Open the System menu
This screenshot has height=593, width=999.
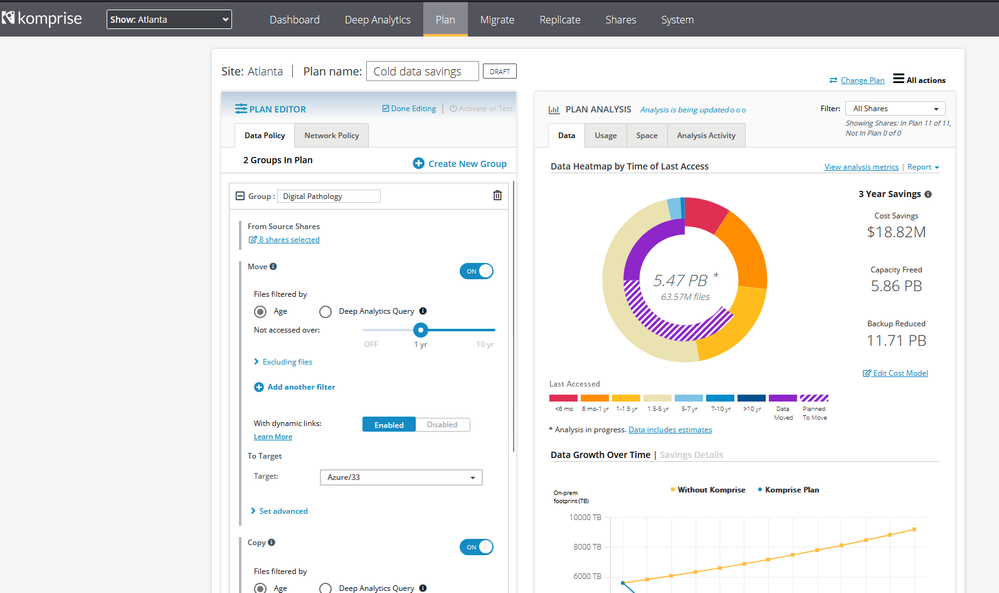677,20
